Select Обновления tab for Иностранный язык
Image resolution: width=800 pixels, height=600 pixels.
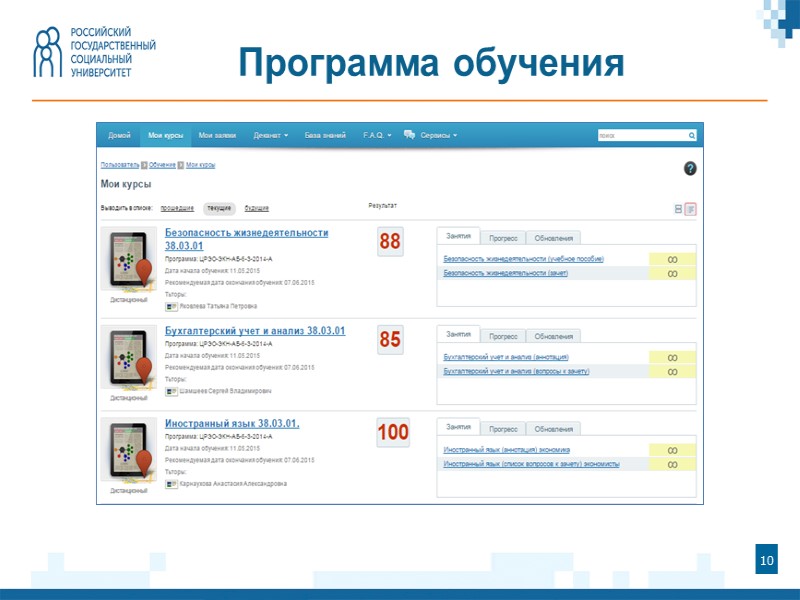pos(554,429)
